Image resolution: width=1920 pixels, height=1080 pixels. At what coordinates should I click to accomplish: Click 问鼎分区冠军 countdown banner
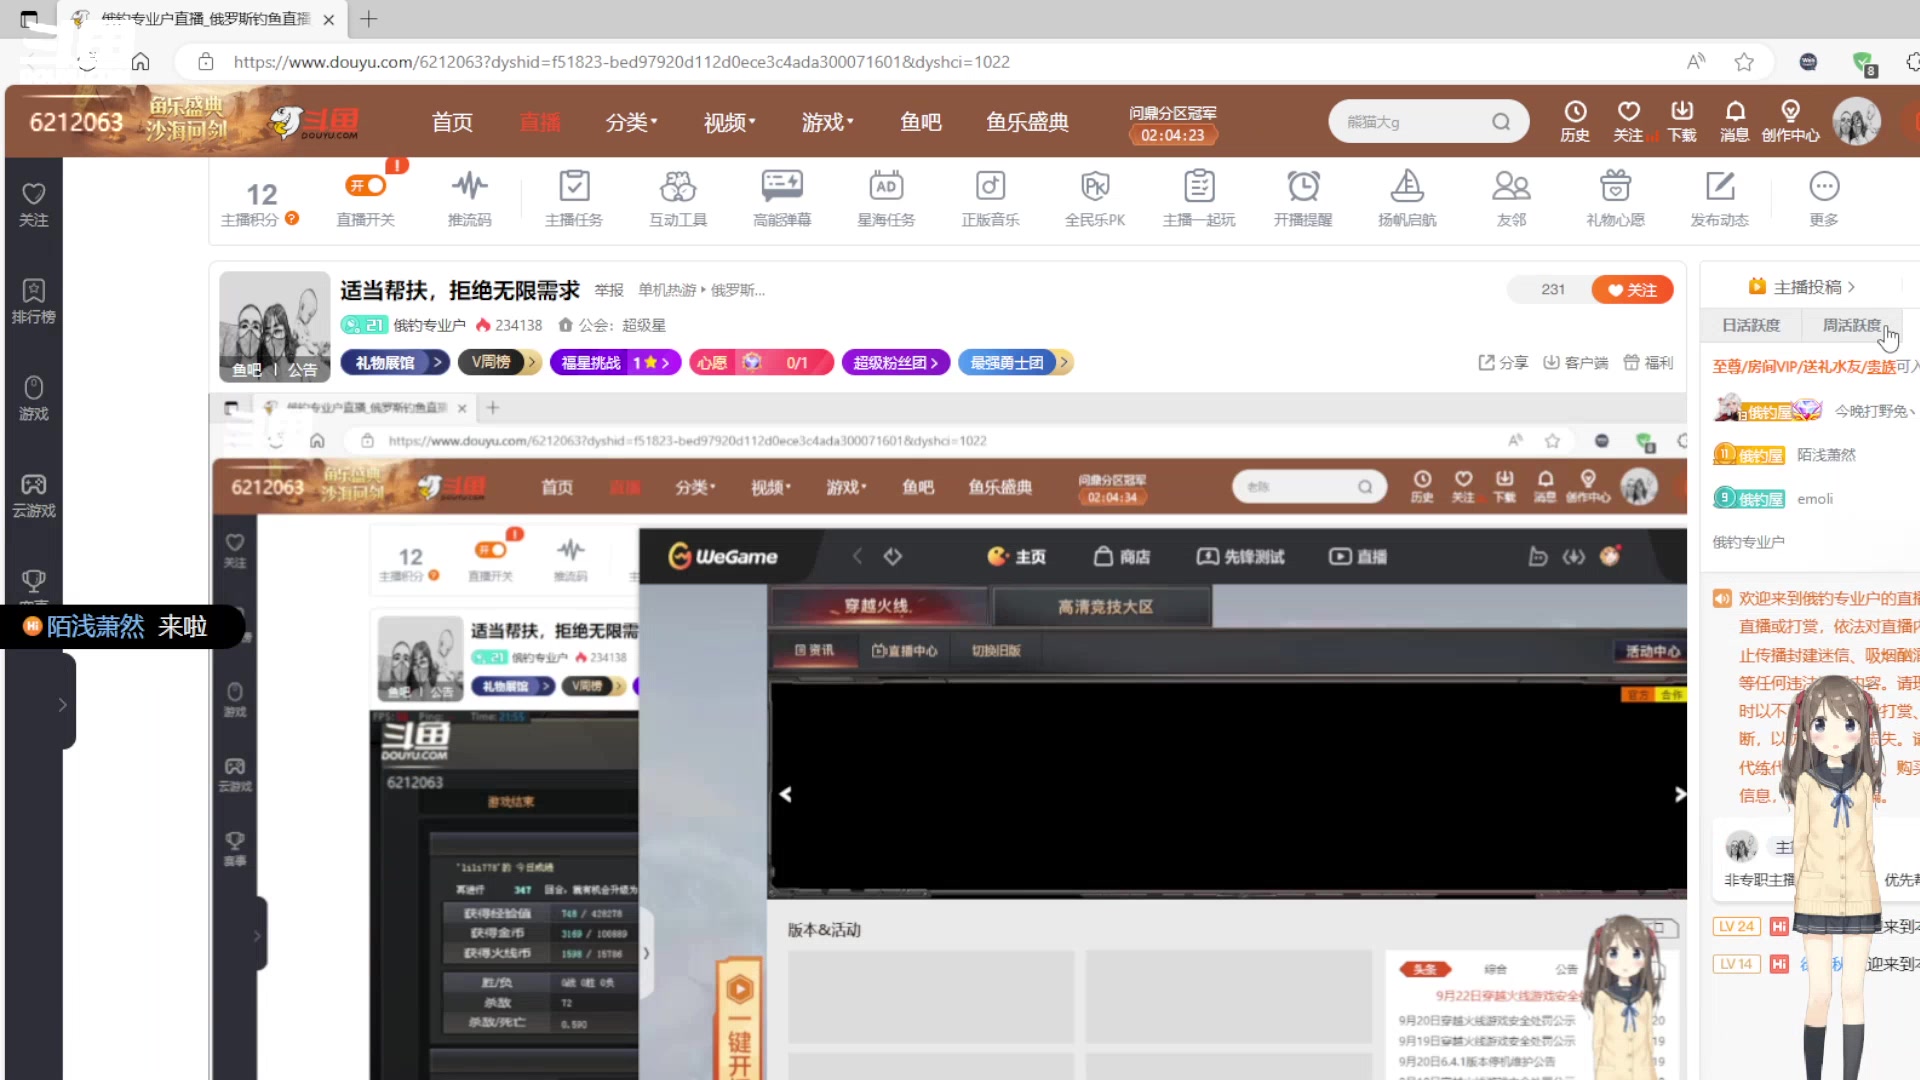(x=1173, y=124)
